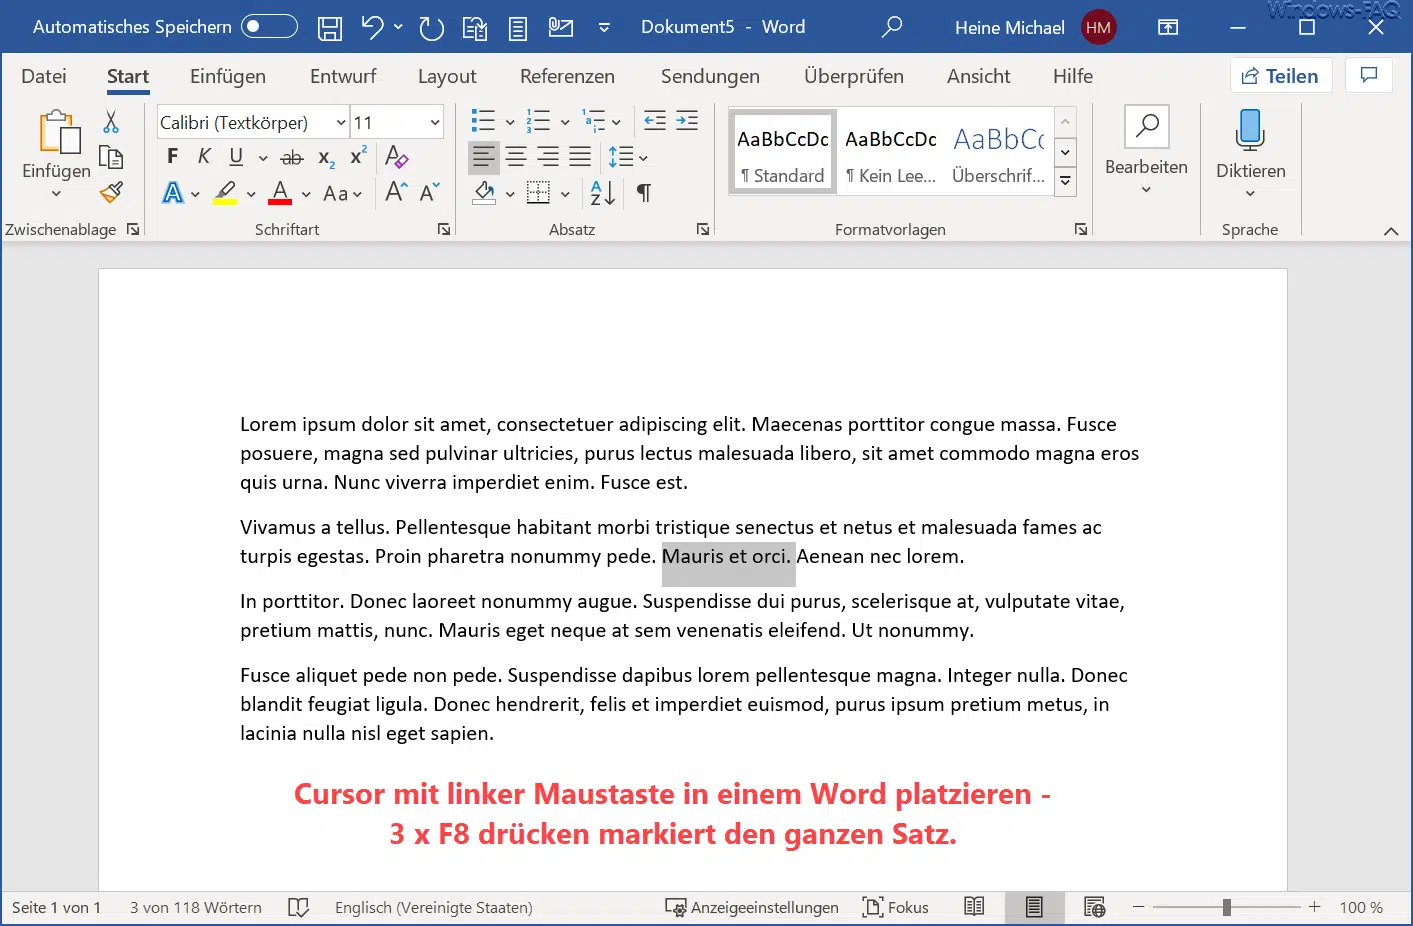Viewport: 1413px width, 926px height.
Task: Click the word count in status bar
Action: [196, 907]
